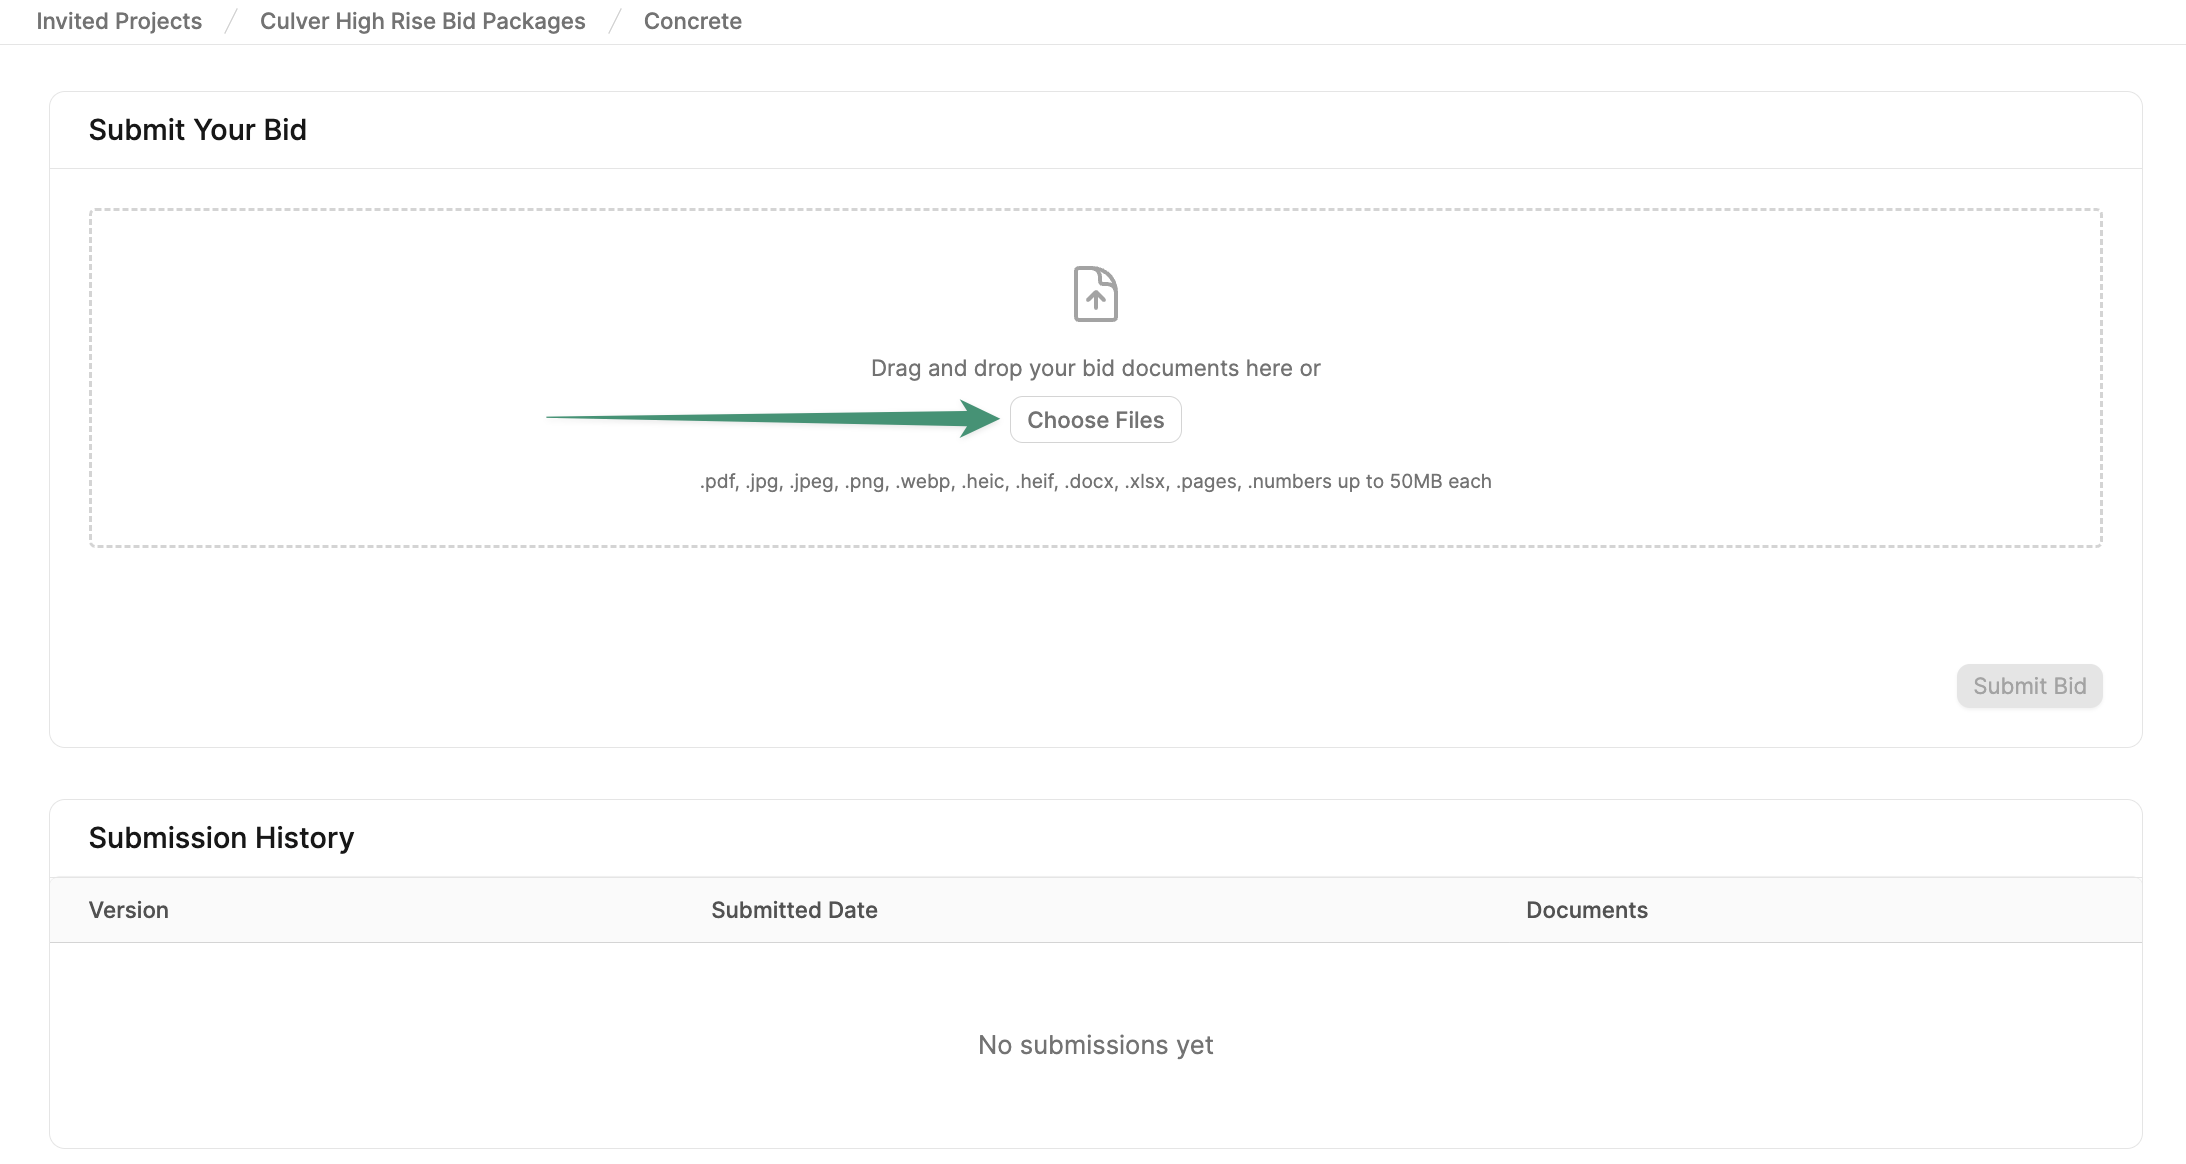Screen dimensions: 2186x1164
Task: Open Invited Projects breadcrumb link
Action: (x=119, y=21)
